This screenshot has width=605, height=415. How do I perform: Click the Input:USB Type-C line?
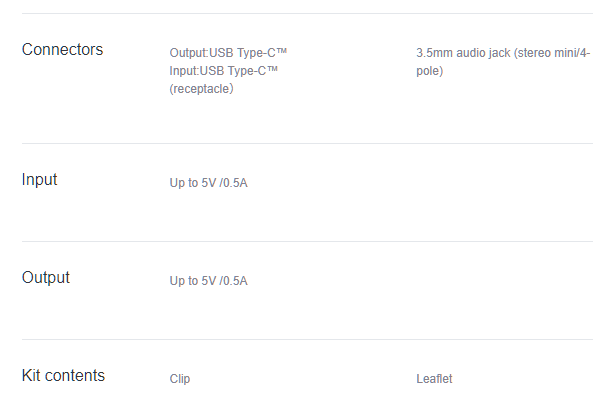click(x=223, y=71)
